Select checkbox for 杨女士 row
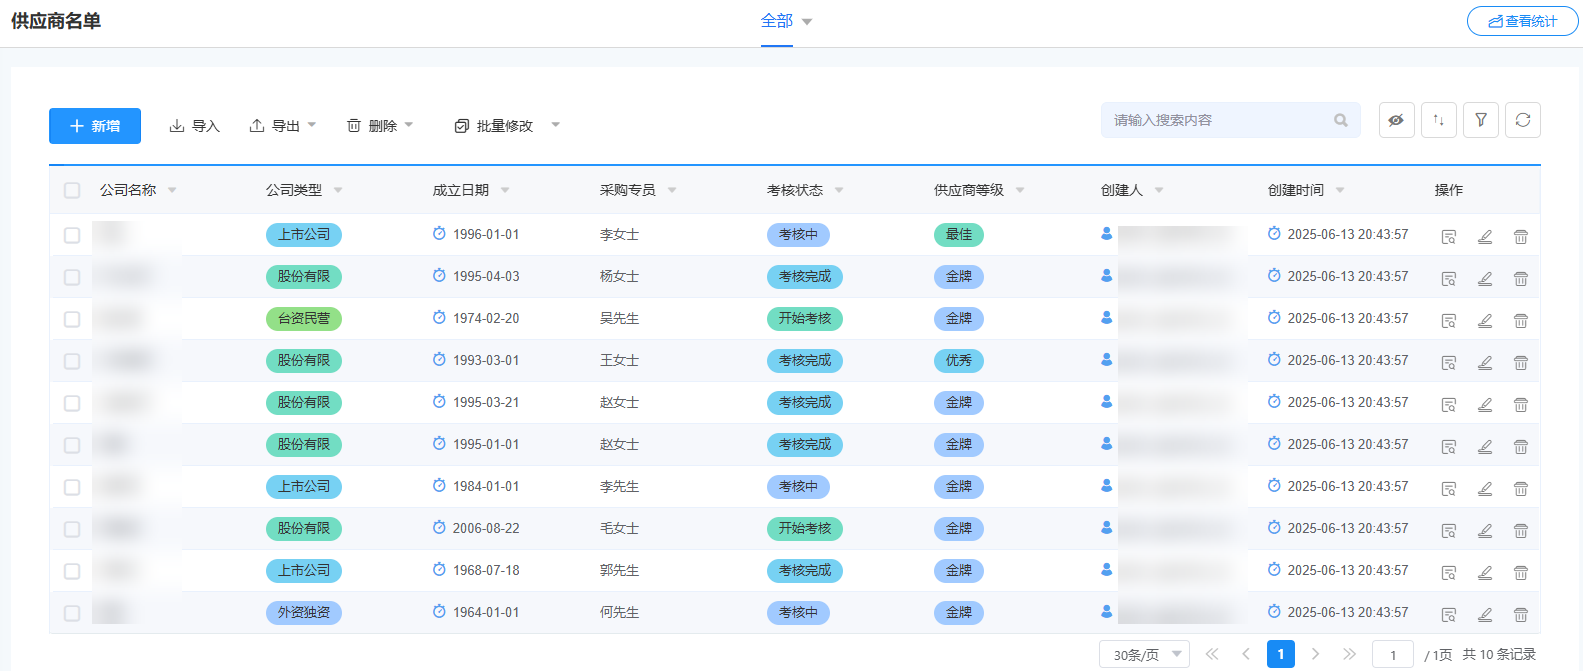The height and width of the screenshot is (671, 1583). [x=72, y=277]
